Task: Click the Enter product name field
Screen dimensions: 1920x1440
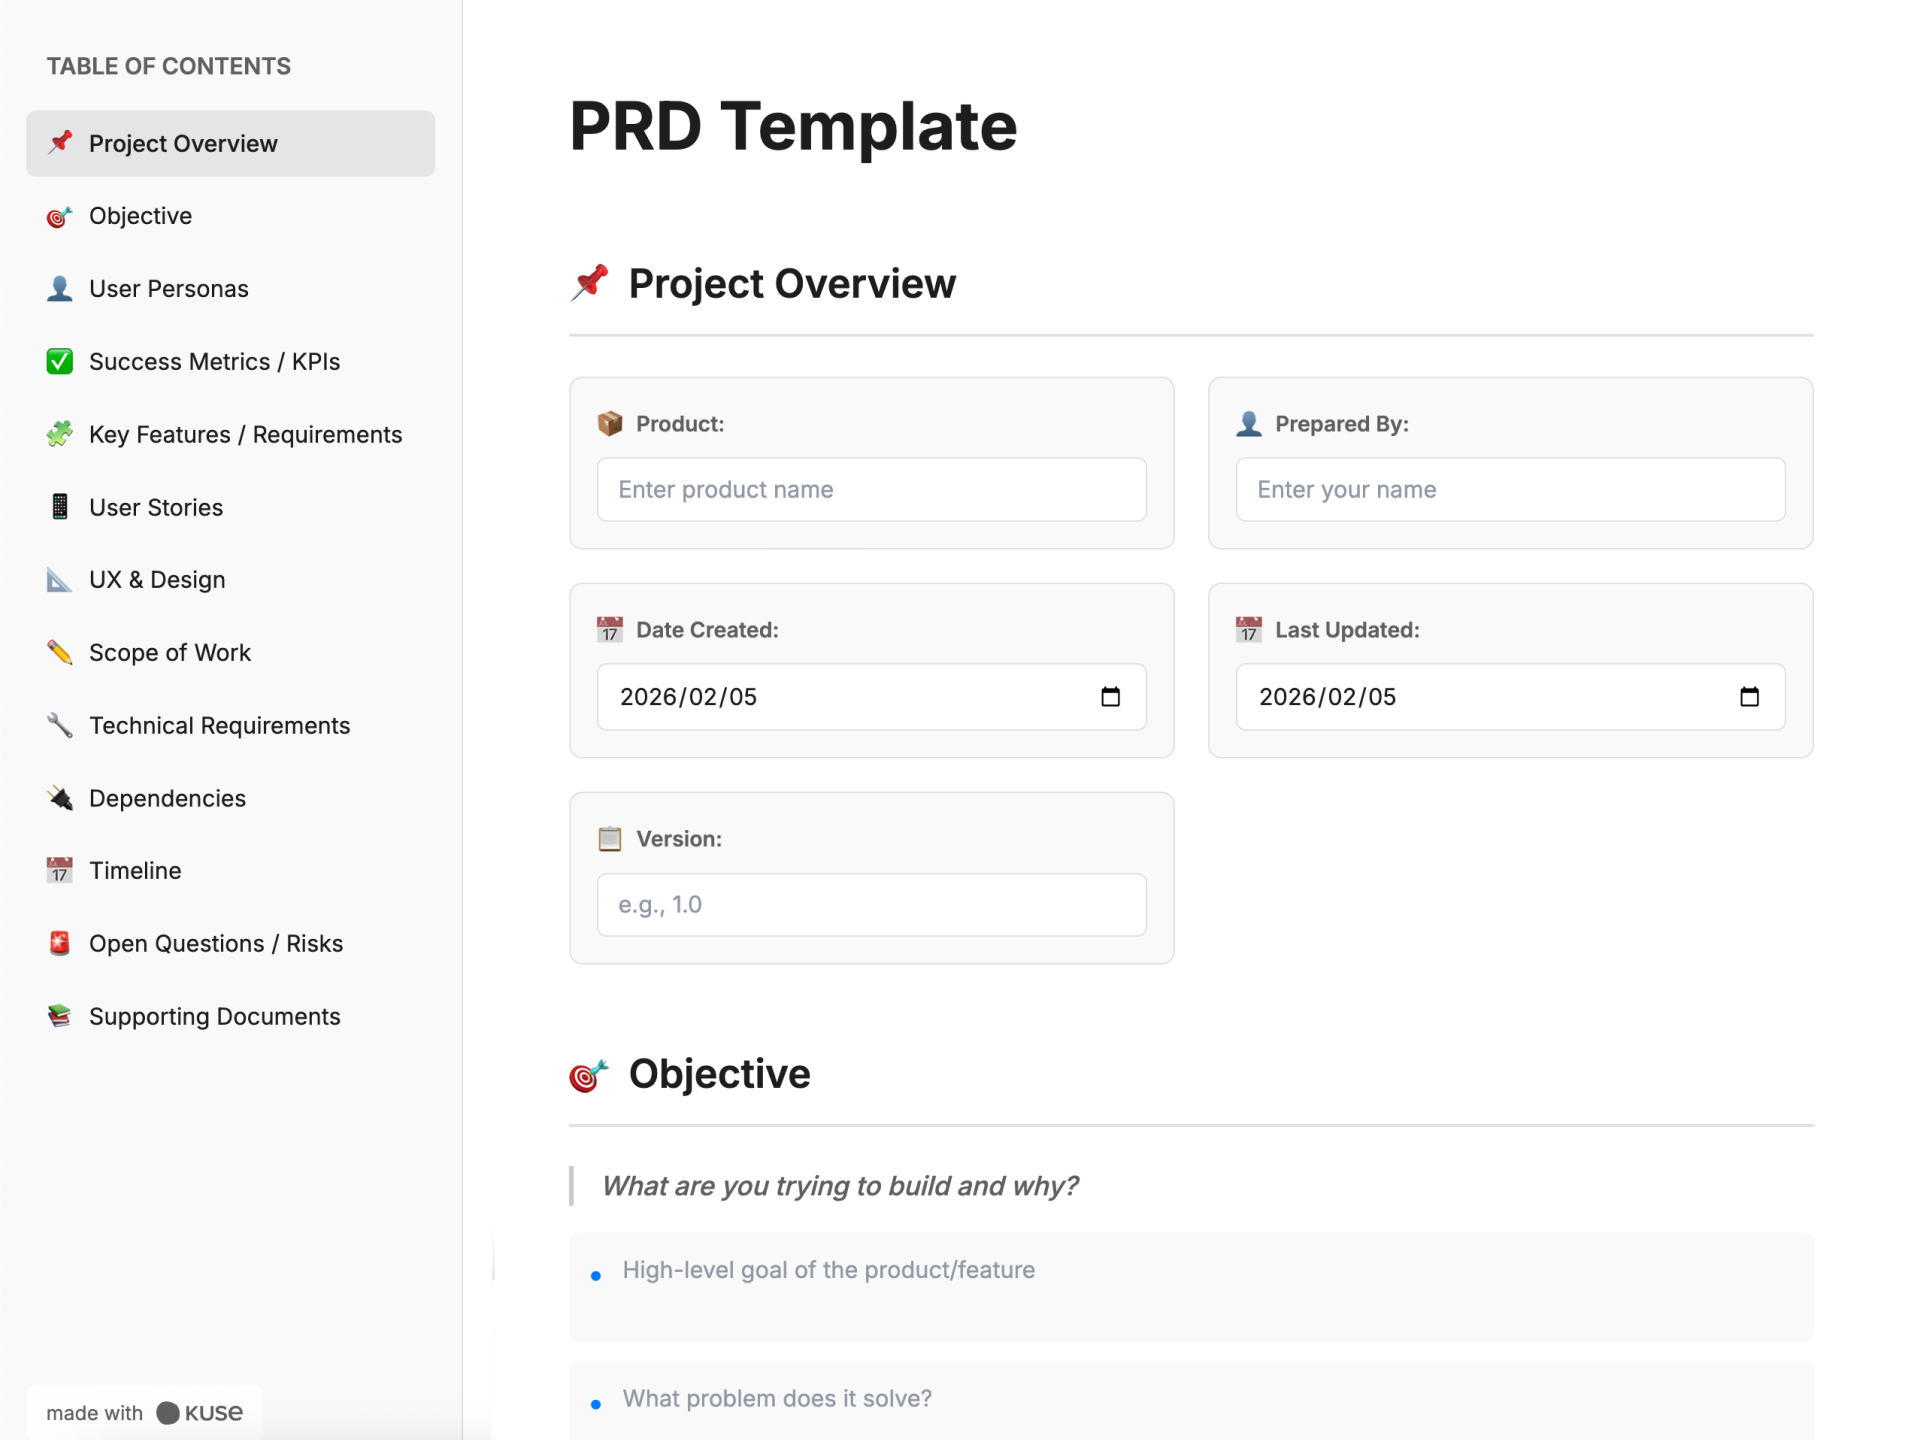Action: [871, 489]
